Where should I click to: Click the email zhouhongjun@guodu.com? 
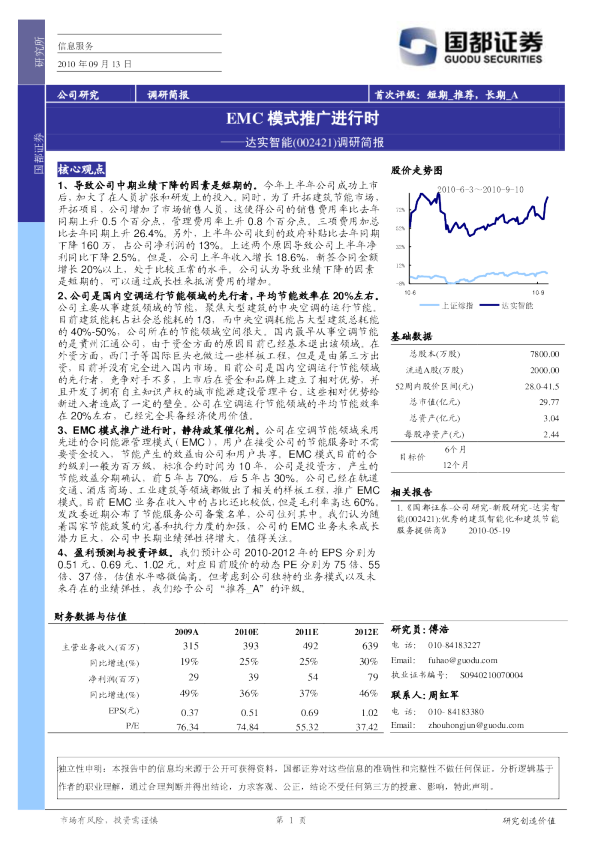pos(476,725)
